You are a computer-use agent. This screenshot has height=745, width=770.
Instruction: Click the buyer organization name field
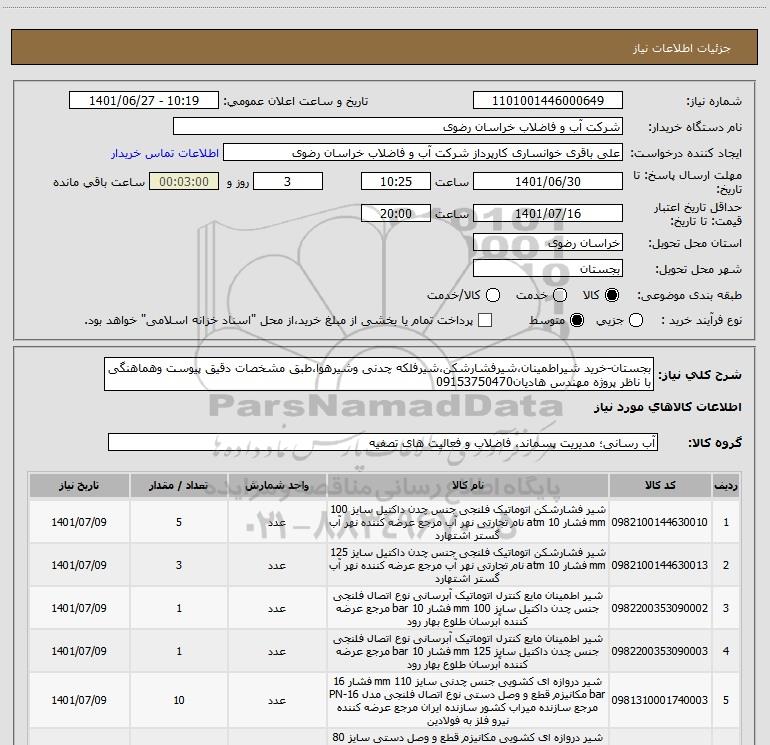398,127
